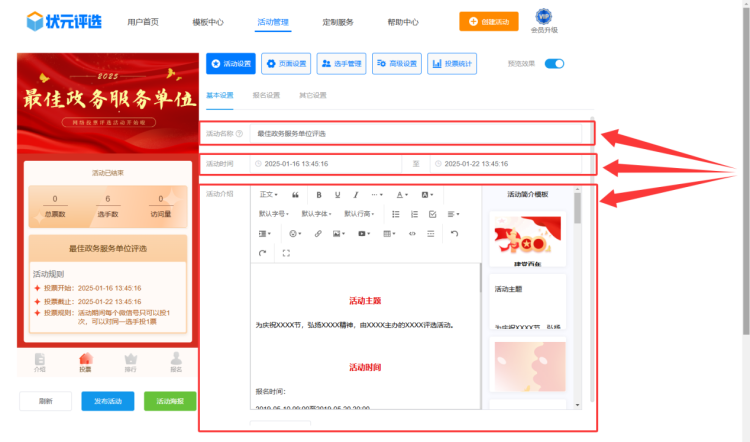Toggle the 预览效果 preview switch

pyautogui.click(x=553, y=64)
